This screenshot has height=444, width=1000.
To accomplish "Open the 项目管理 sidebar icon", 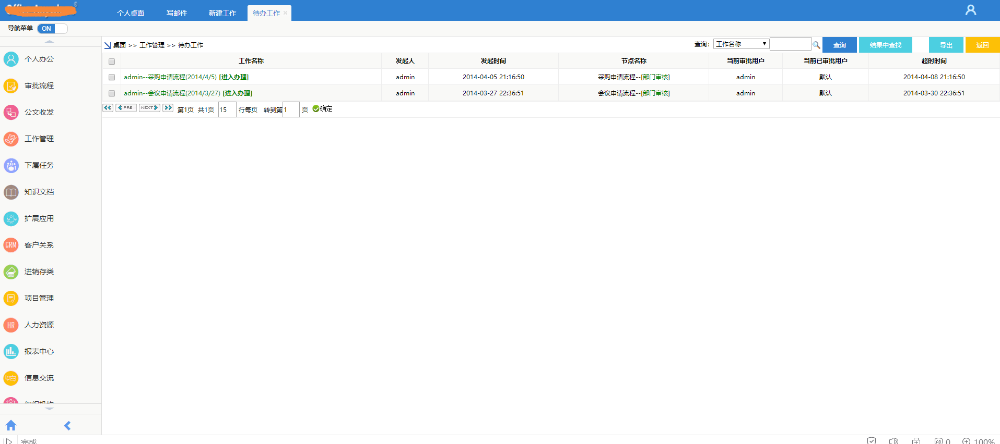I will pos(11,298).
